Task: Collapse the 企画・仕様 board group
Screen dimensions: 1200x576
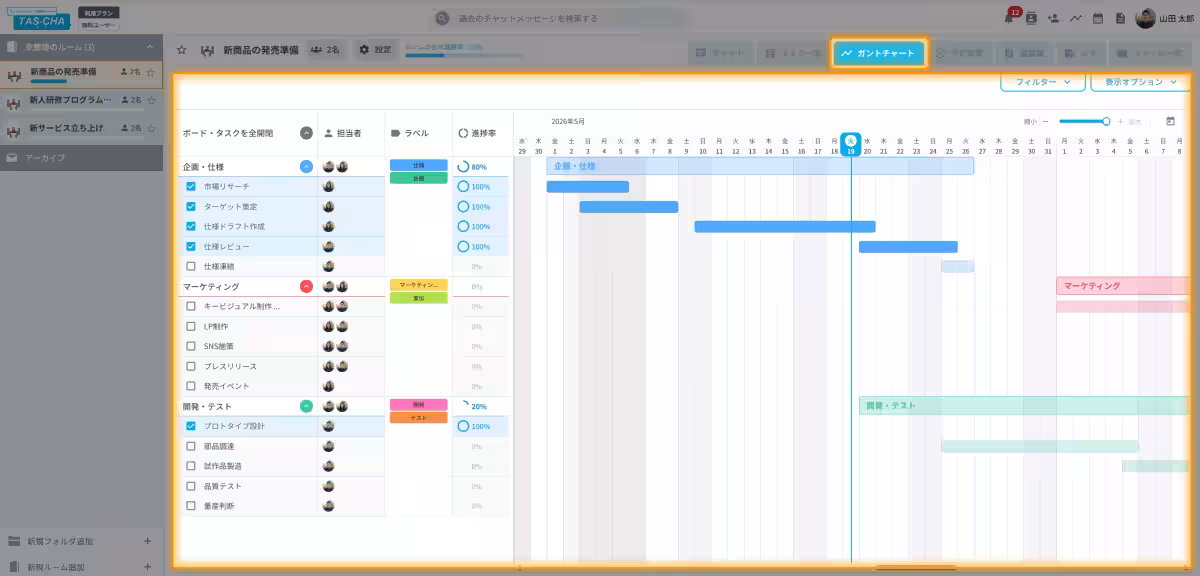Action: pos(306,167)
